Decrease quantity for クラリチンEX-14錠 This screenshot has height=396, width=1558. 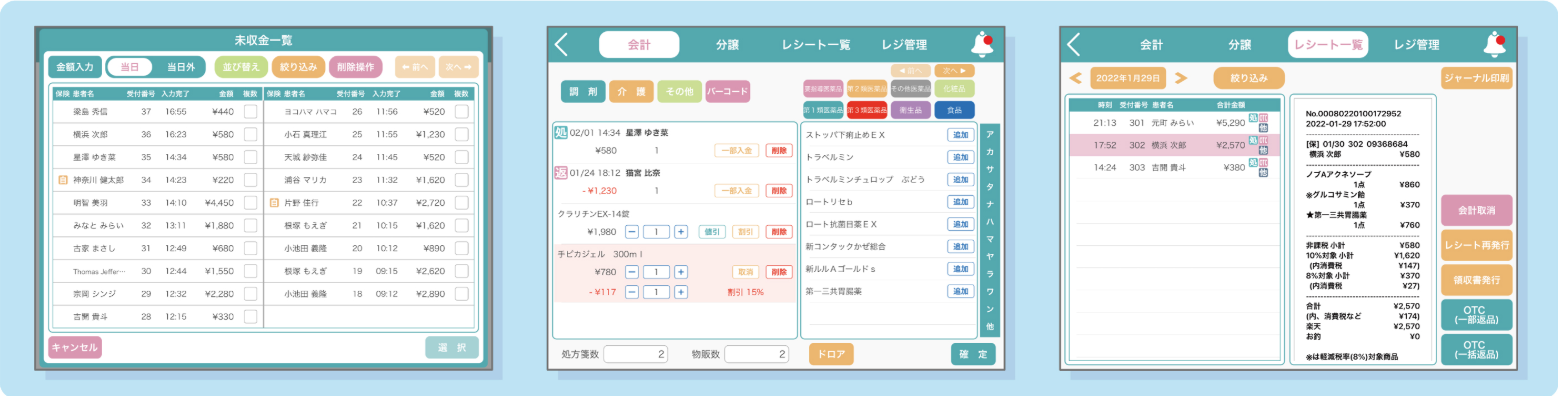pyautogui.click(x=631, y=232)
